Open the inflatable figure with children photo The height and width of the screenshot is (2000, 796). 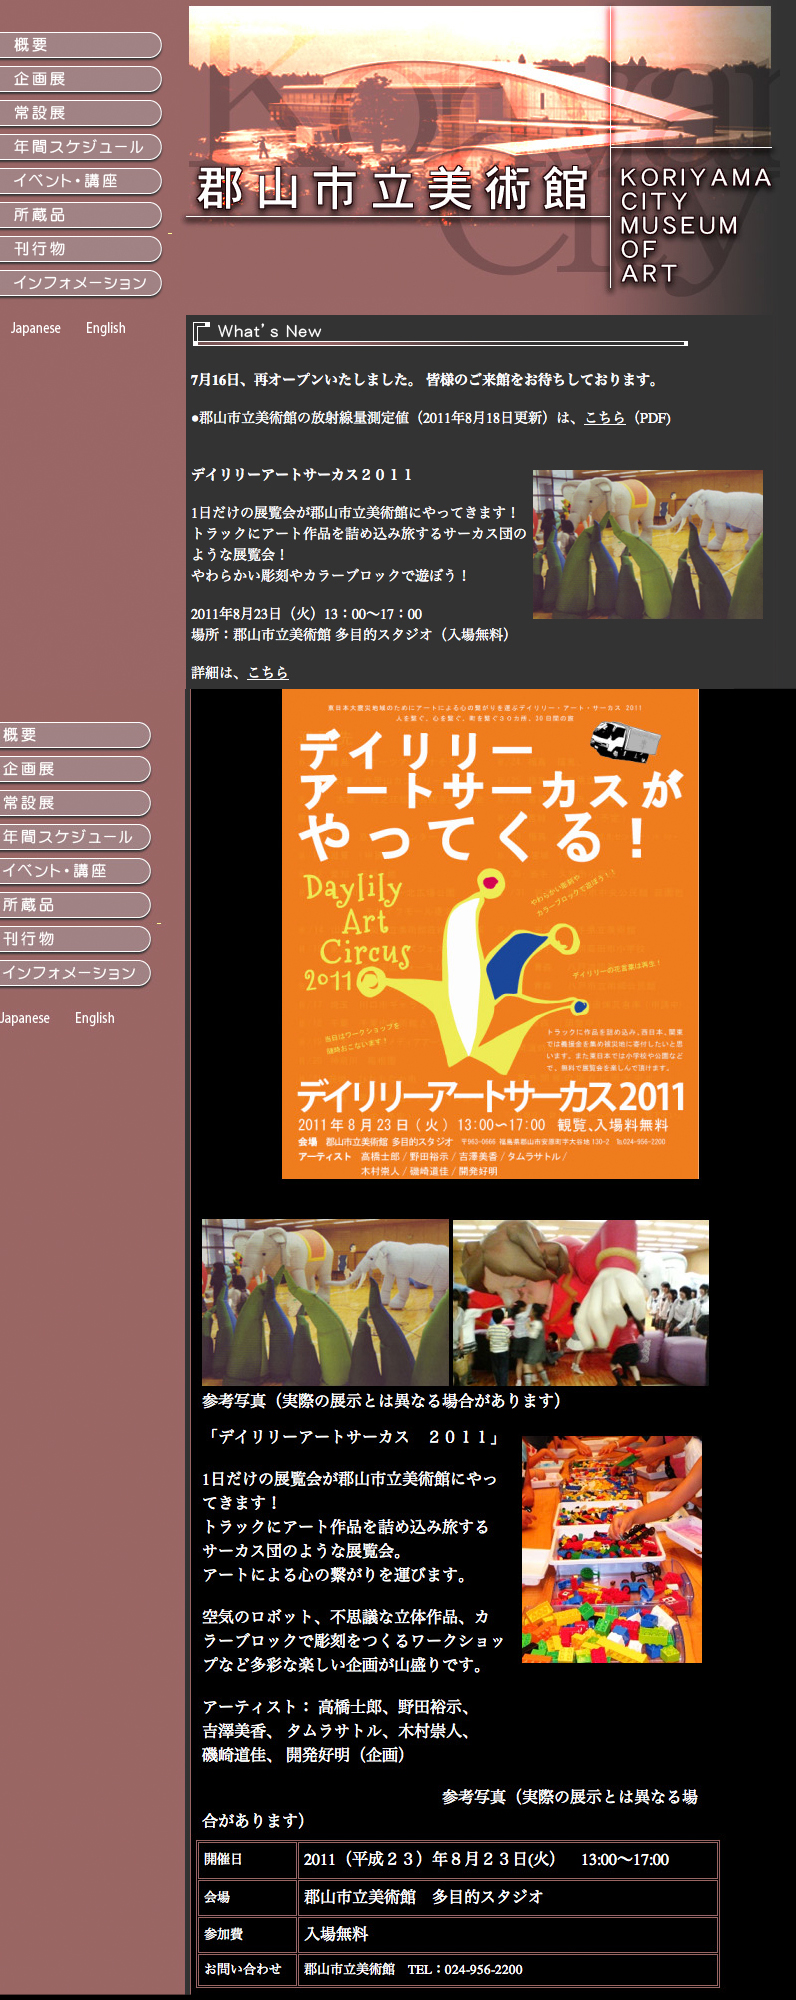pyautogui.click(x=581, y=1302)
